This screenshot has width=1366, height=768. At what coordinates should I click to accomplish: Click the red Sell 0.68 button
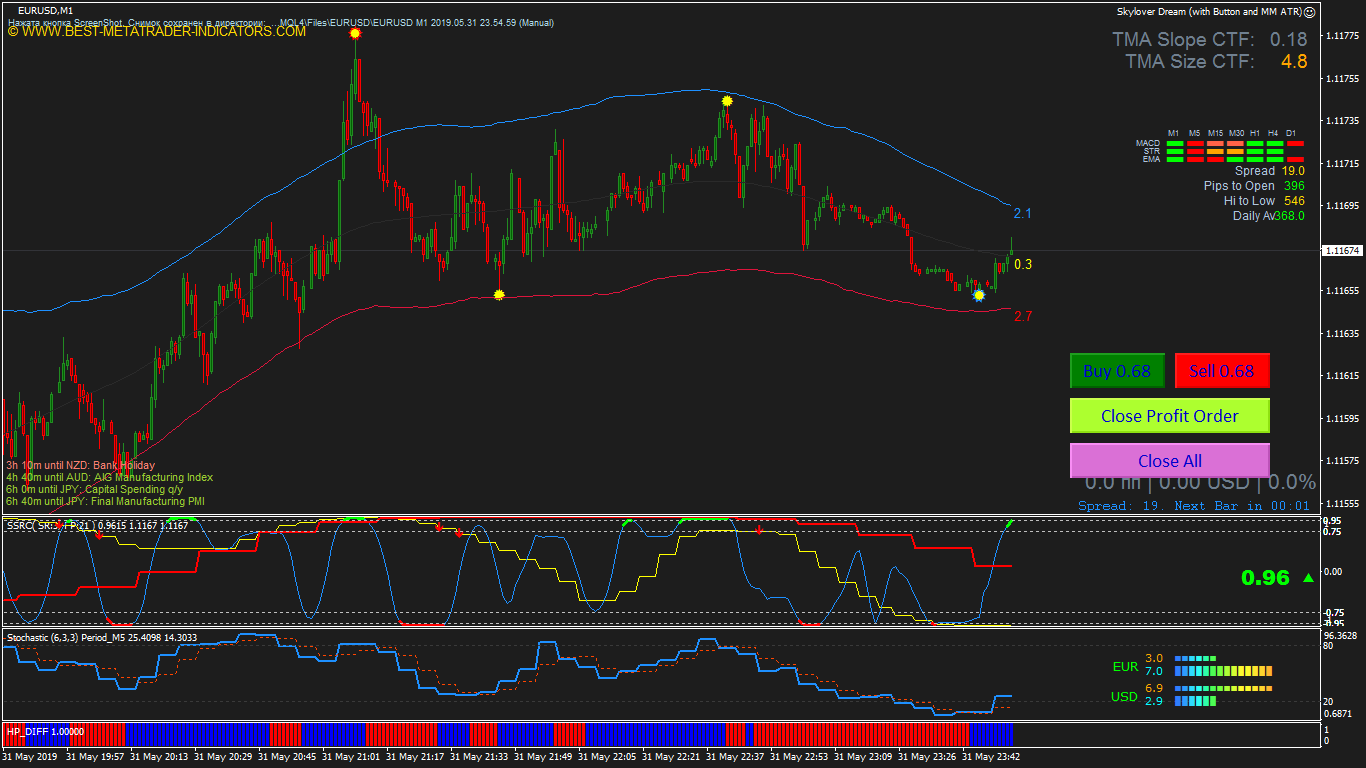1222,371
